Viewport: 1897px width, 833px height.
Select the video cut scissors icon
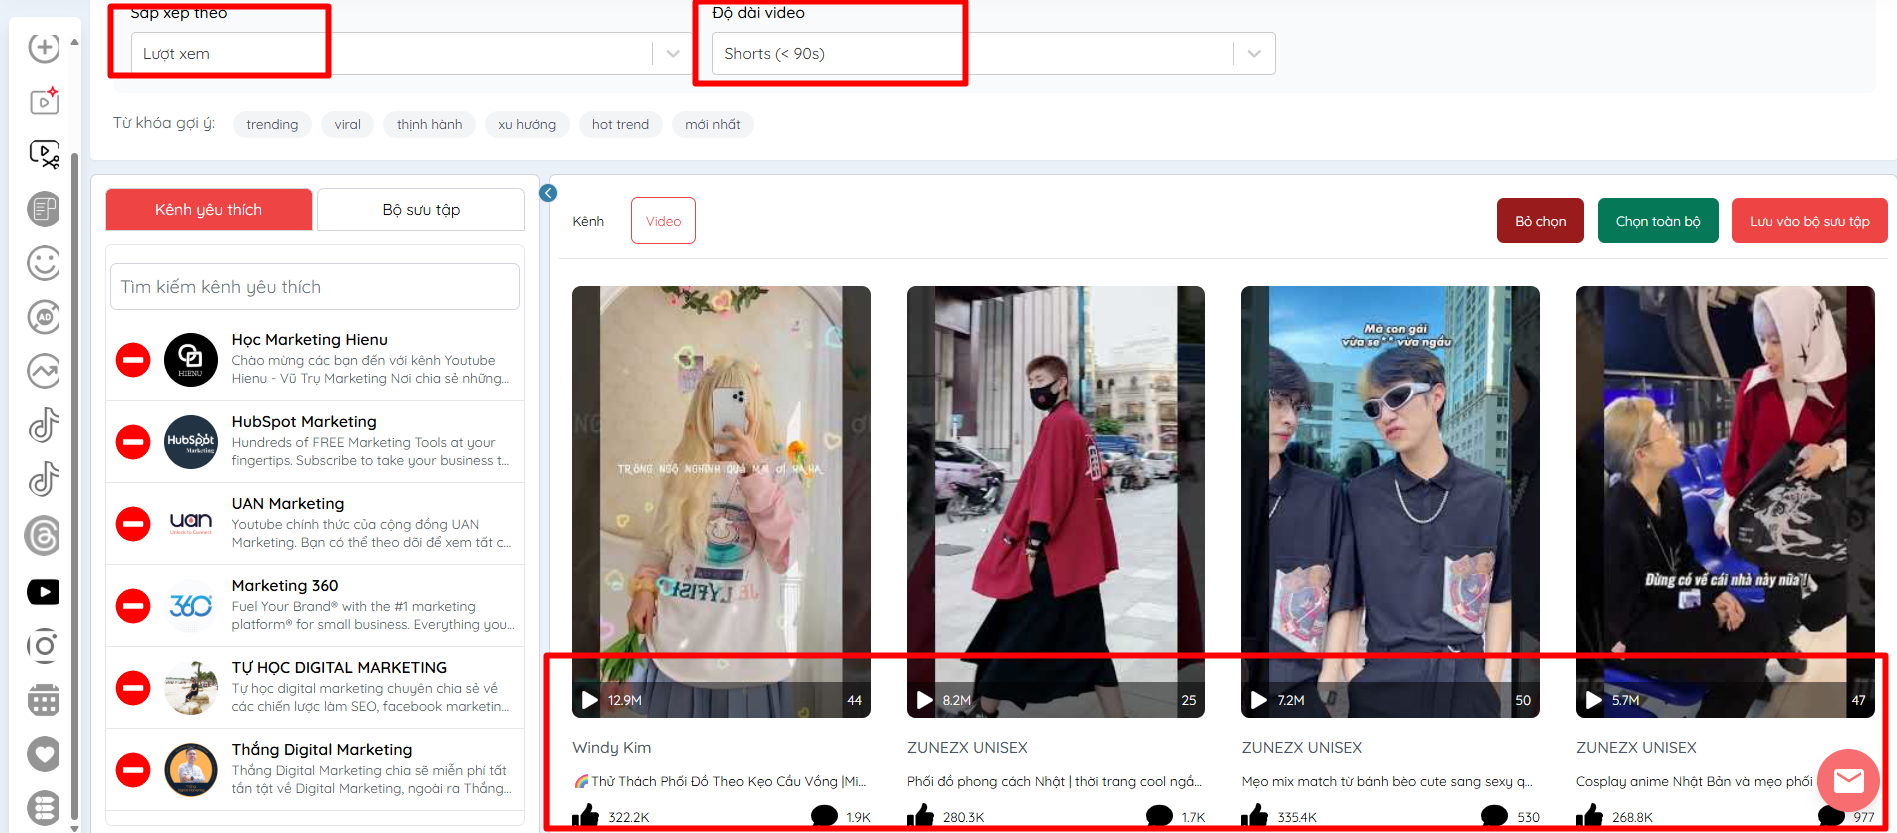coord(44,154)
